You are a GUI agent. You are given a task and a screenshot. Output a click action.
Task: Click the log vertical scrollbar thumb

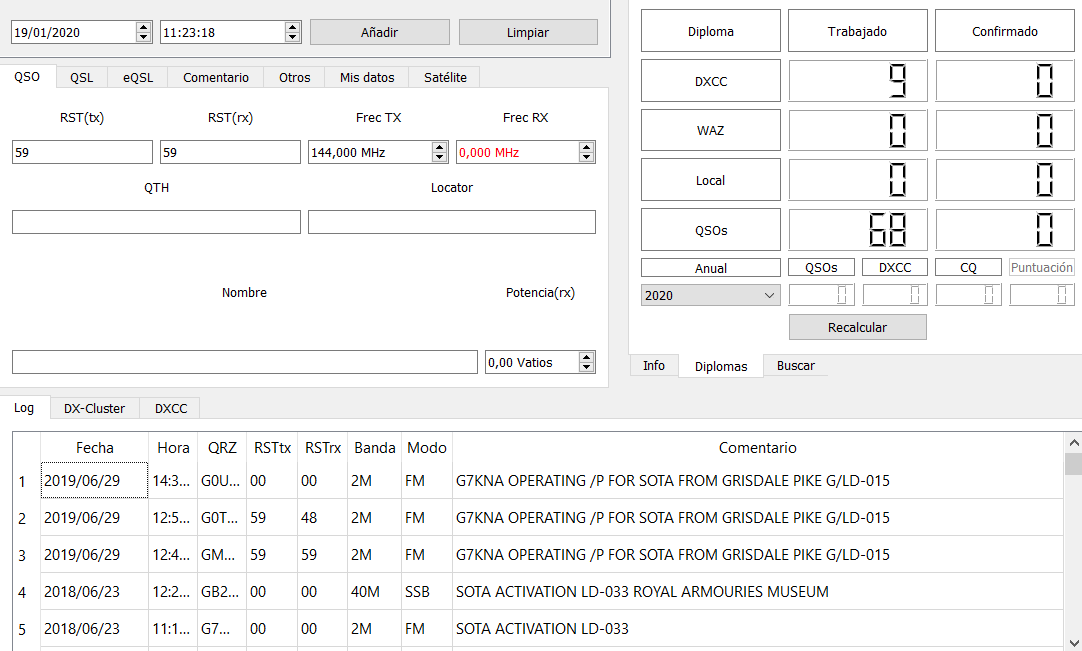coord(1073,464)
